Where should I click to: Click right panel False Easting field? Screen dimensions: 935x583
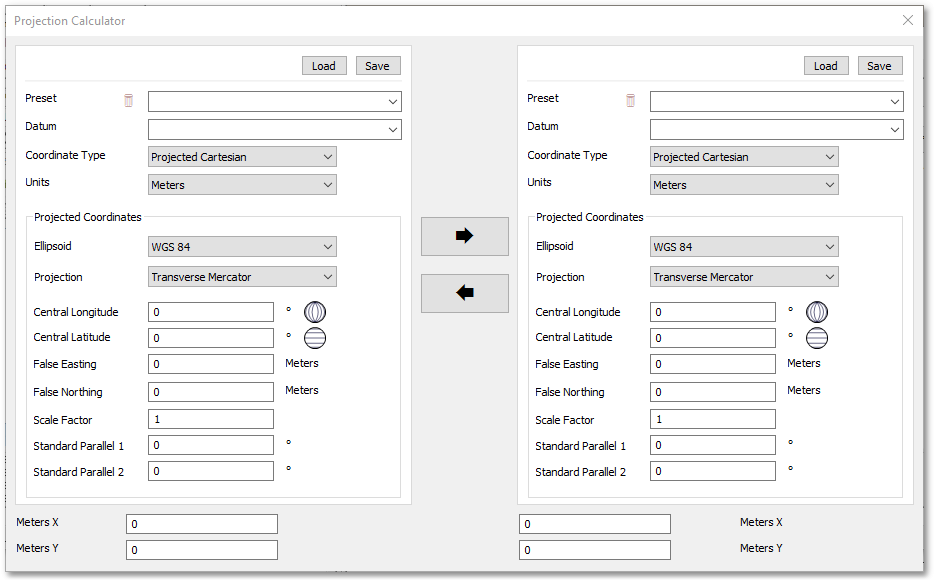713,364
